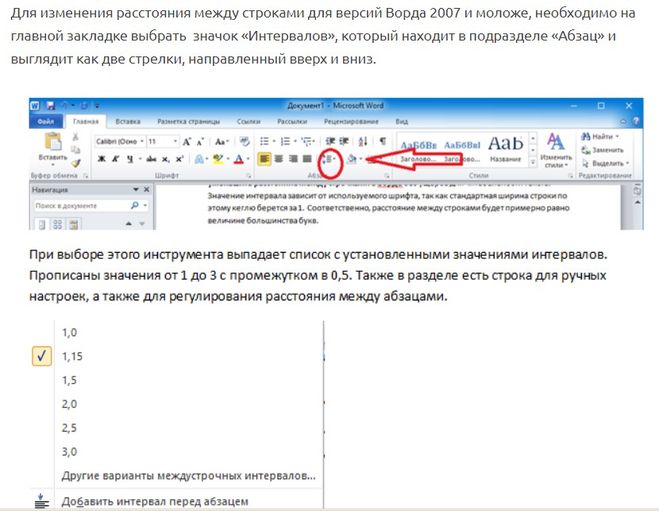Screen dimensions: 659x511
Task: Apply the red font color
Action: click(239, 159)
